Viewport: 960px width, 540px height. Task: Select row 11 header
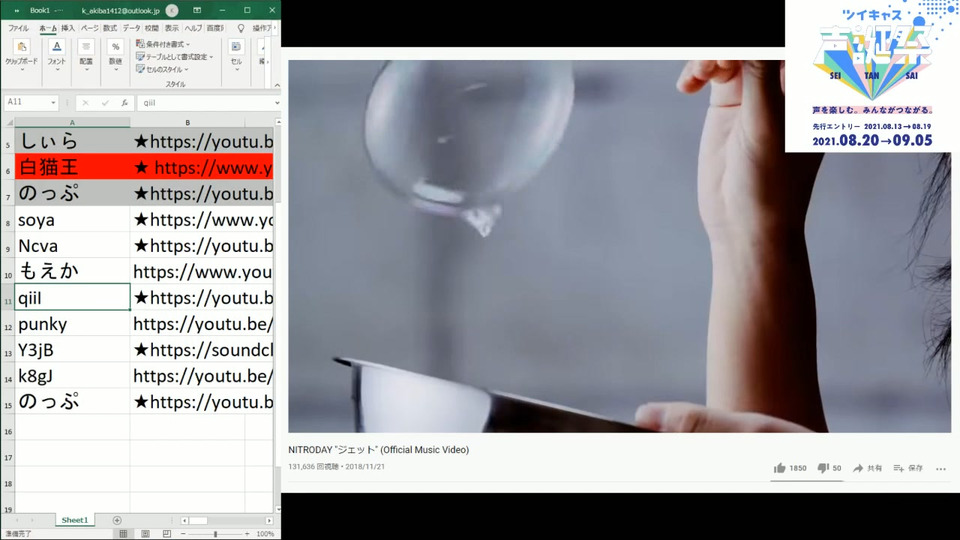(7, 298)
